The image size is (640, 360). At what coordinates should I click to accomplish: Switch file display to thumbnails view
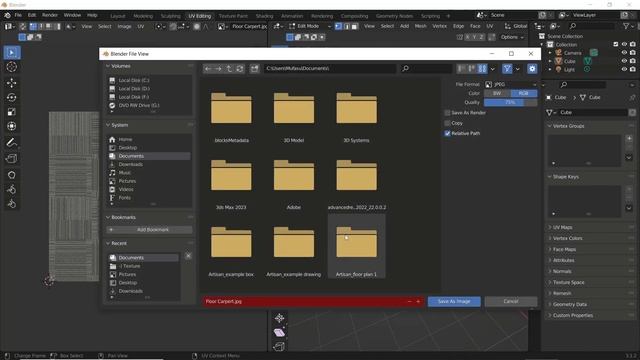point(482,69)
